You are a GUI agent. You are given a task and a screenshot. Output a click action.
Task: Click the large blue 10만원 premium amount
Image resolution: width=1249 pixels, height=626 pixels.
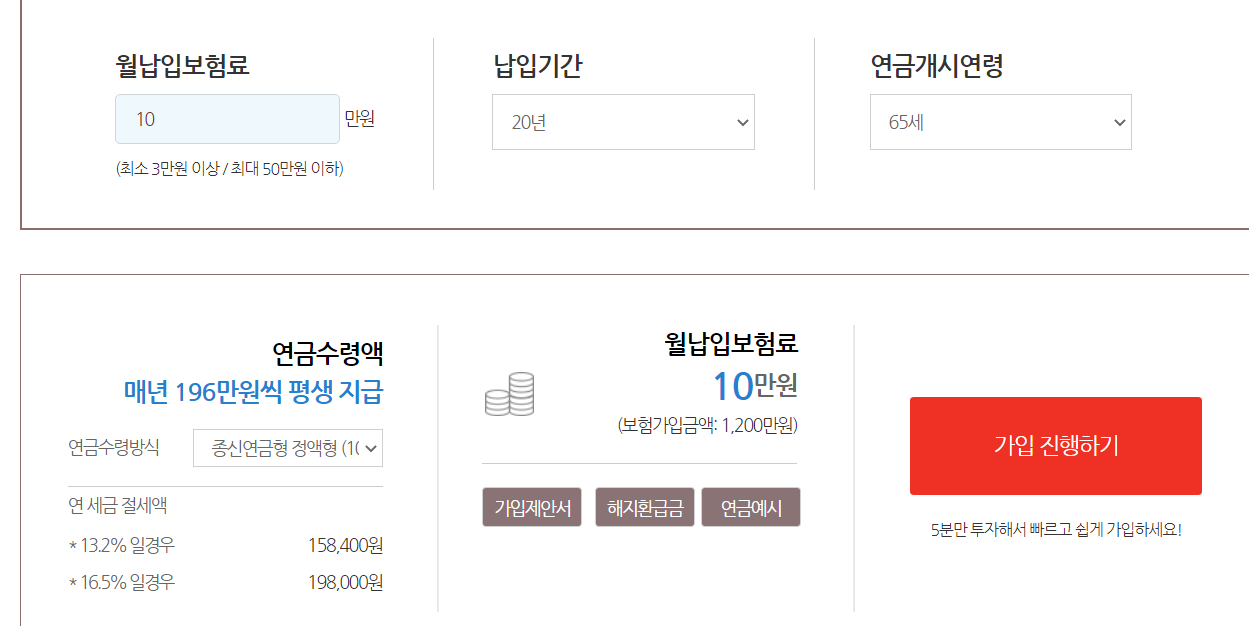coord(755,385)
